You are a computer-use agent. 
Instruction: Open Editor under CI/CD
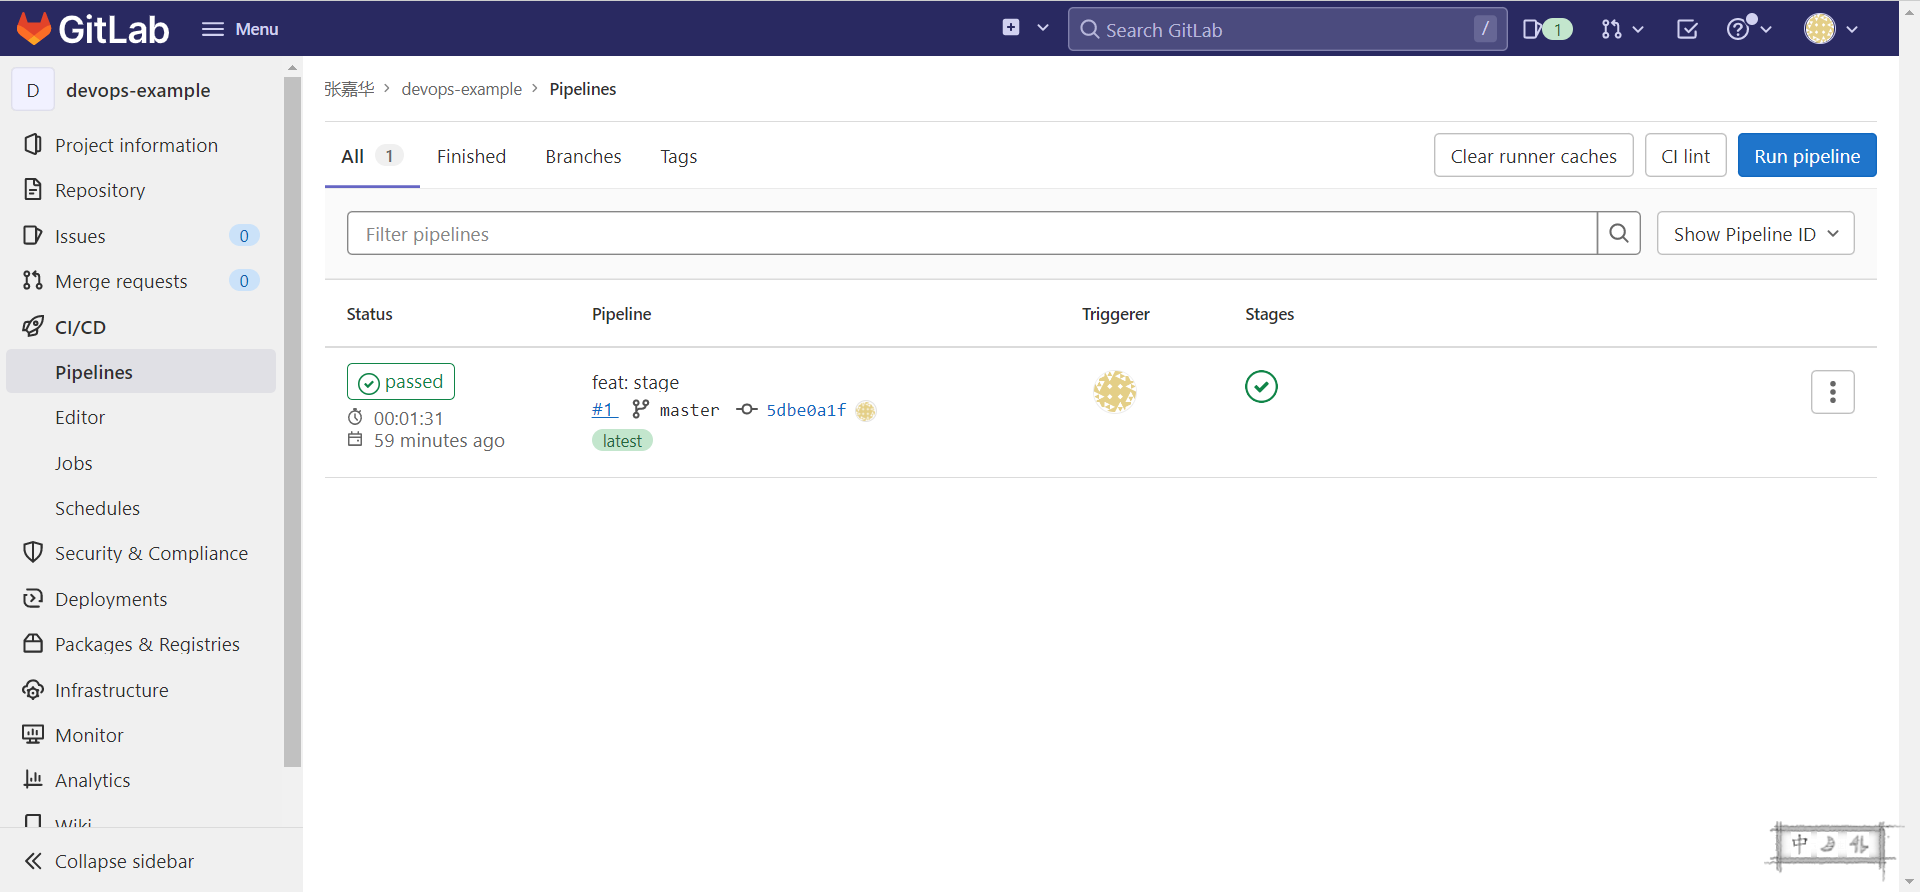[80, 417]
